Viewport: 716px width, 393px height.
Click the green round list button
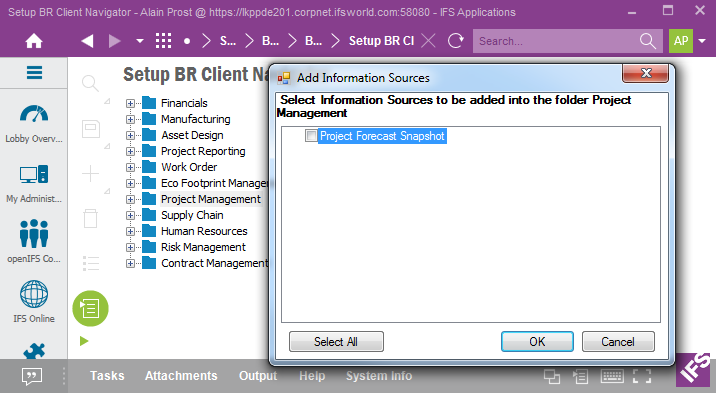click(x=90, y=309)
